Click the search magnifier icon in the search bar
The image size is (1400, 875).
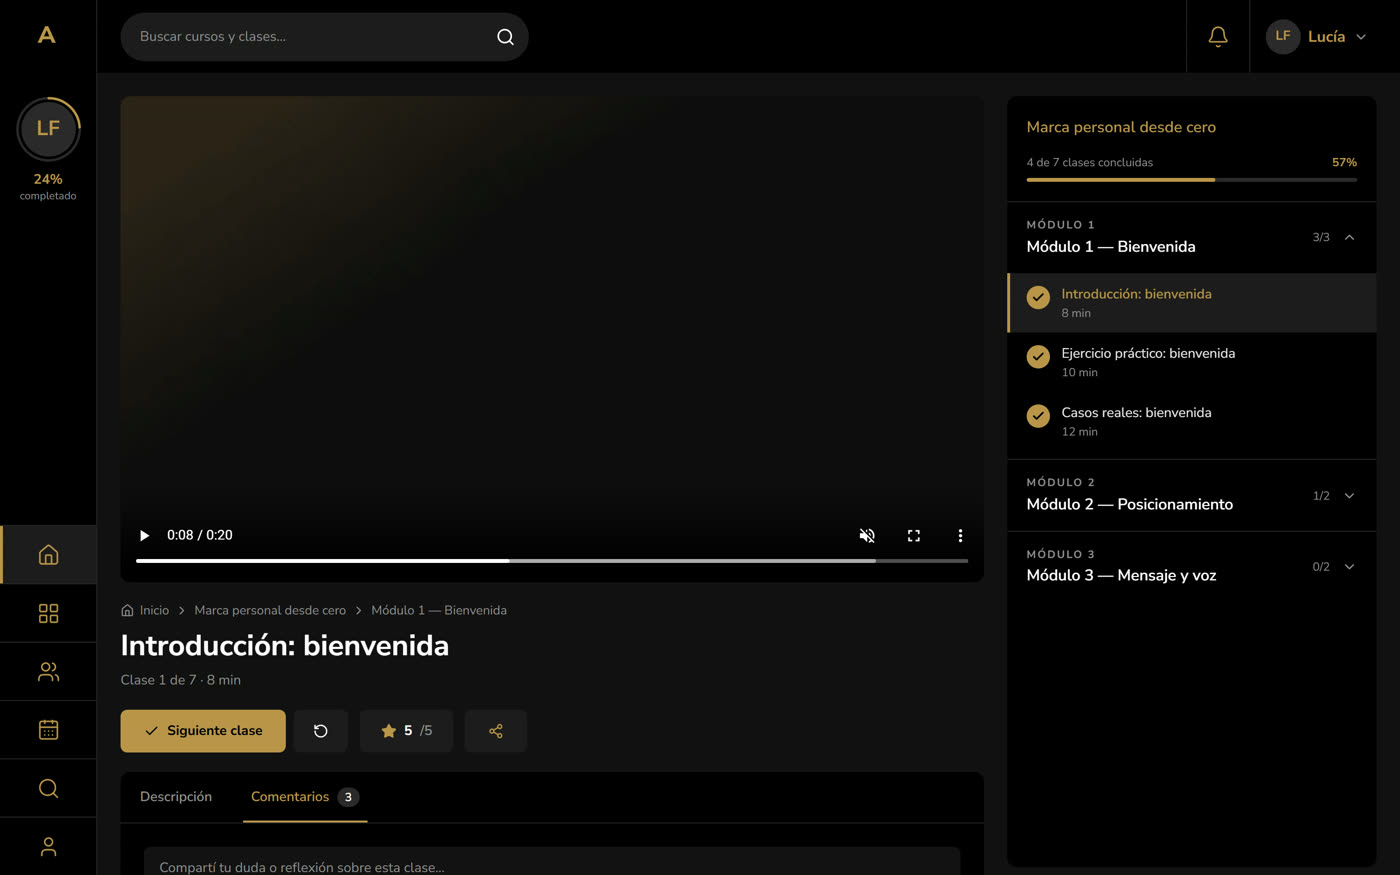pos(505,37)
